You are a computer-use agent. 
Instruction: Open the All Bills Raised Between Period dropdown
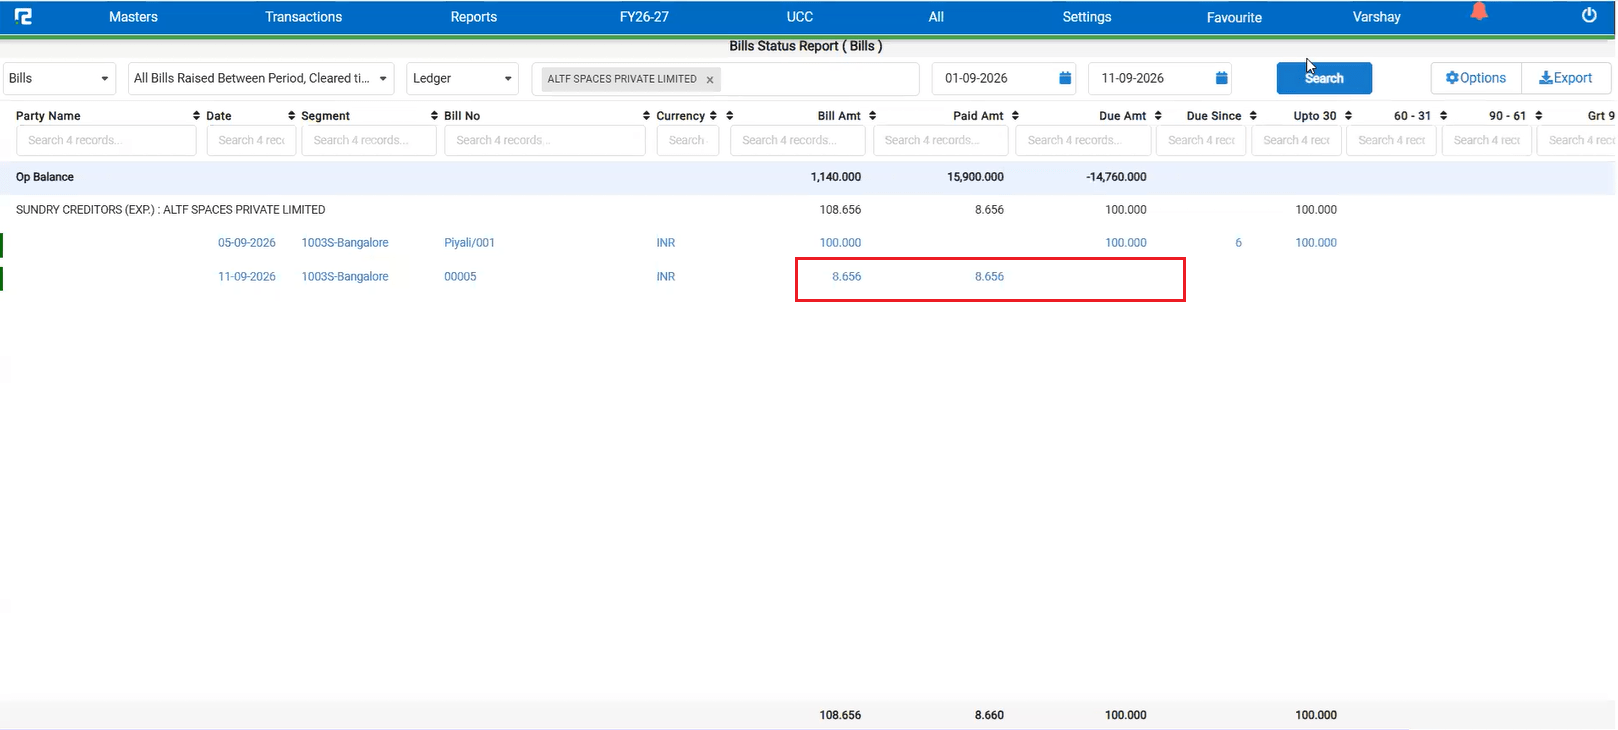(x=261, y=78)
